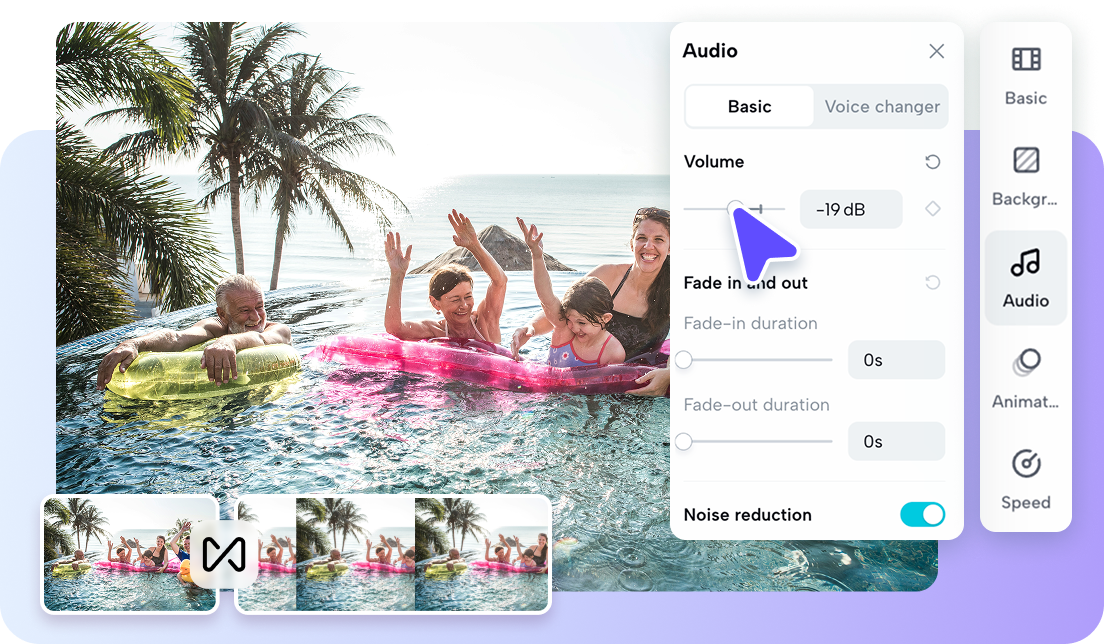The width and height of the screenshot is (1104, 644).
Task: Reset the Volume setting
Action: click(933, 162)
